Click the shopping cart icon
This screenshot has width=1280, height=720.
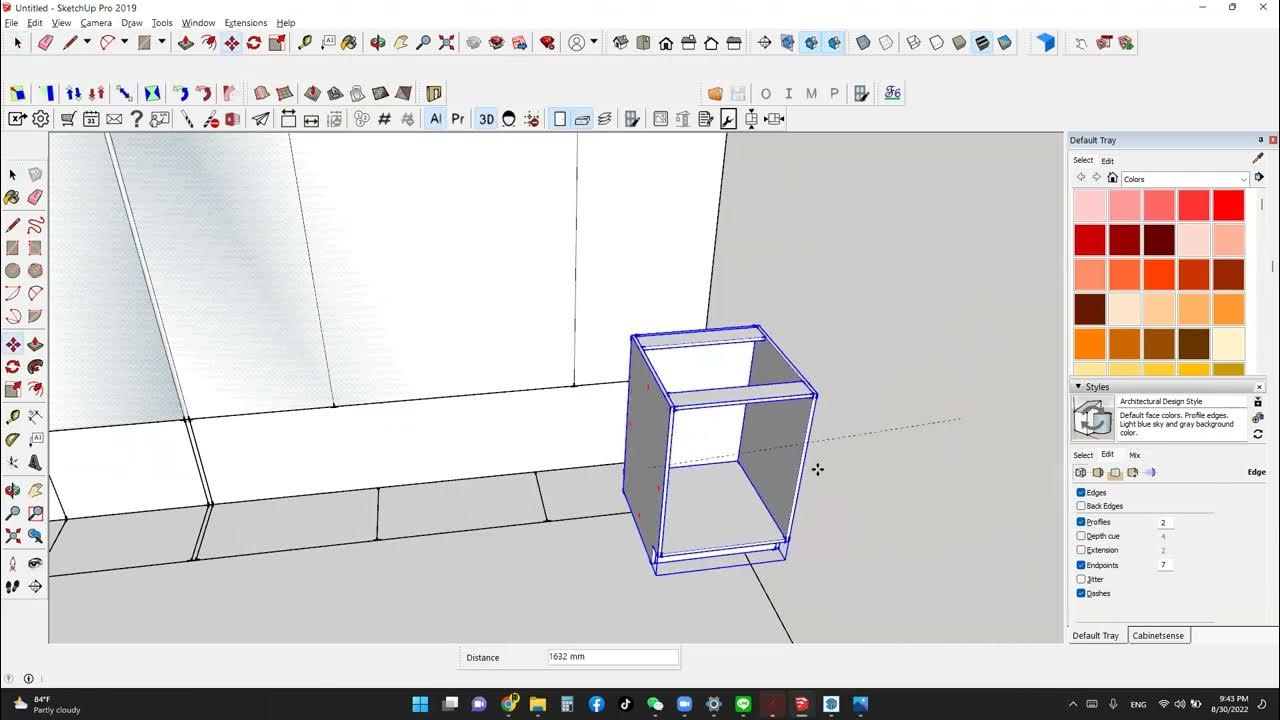click(68, 119)
